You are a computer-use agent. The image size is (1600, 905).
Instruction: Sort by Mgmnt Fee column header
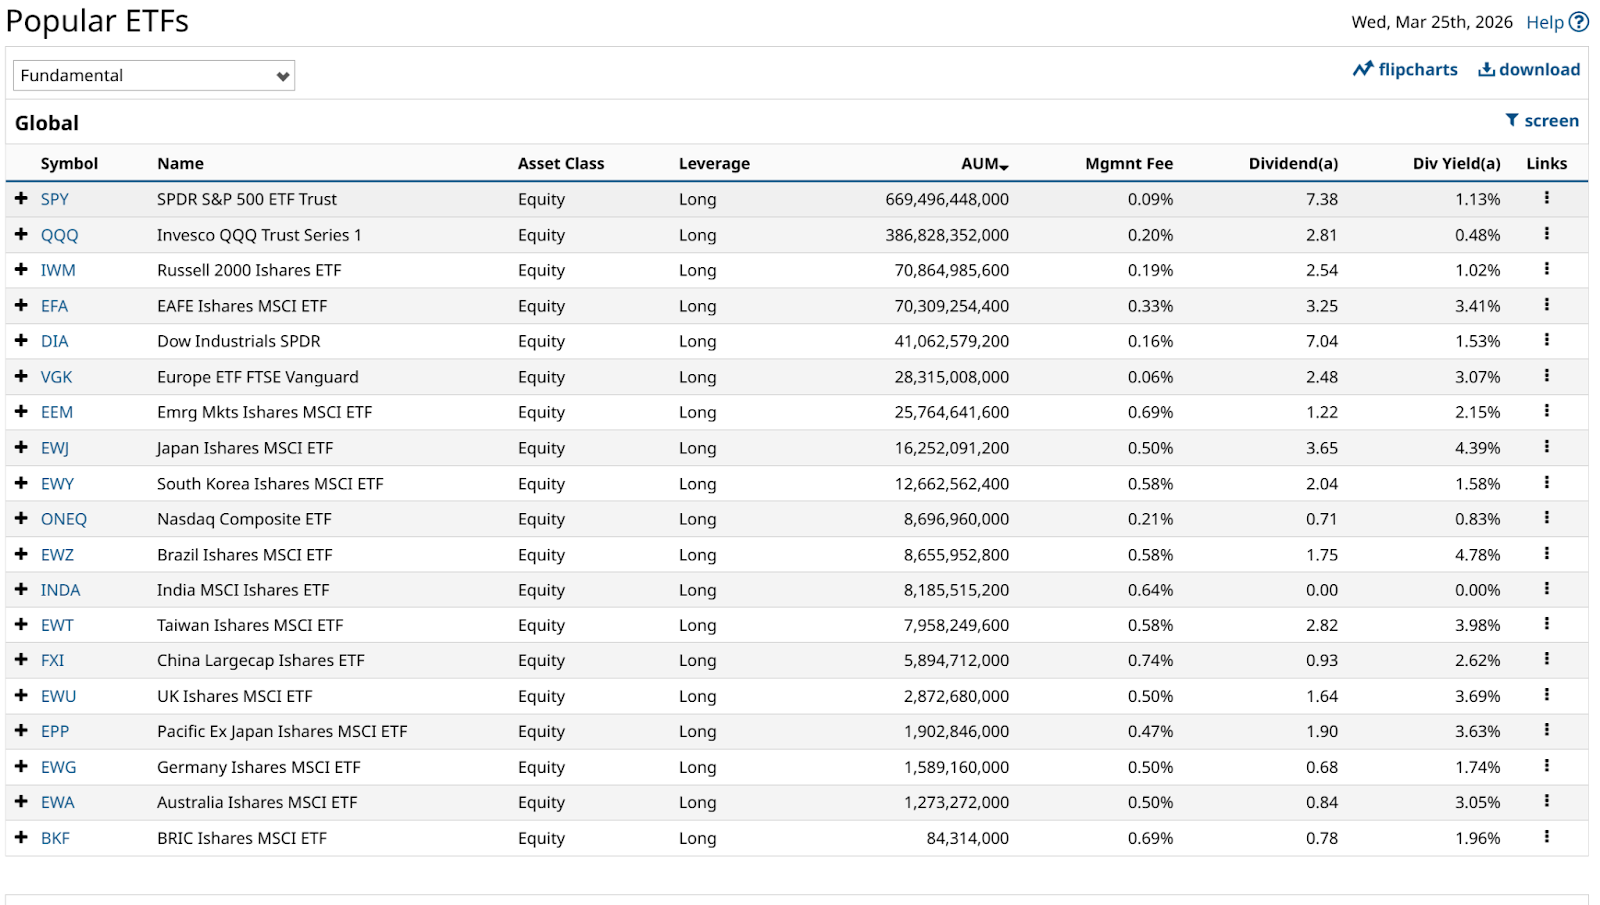point(1128,164)
